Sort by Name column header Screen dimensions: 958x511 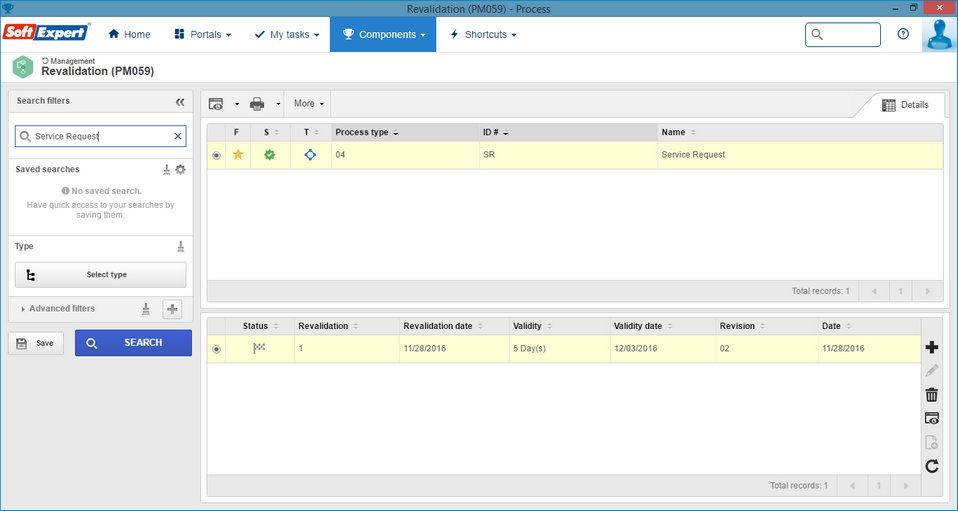800,132
